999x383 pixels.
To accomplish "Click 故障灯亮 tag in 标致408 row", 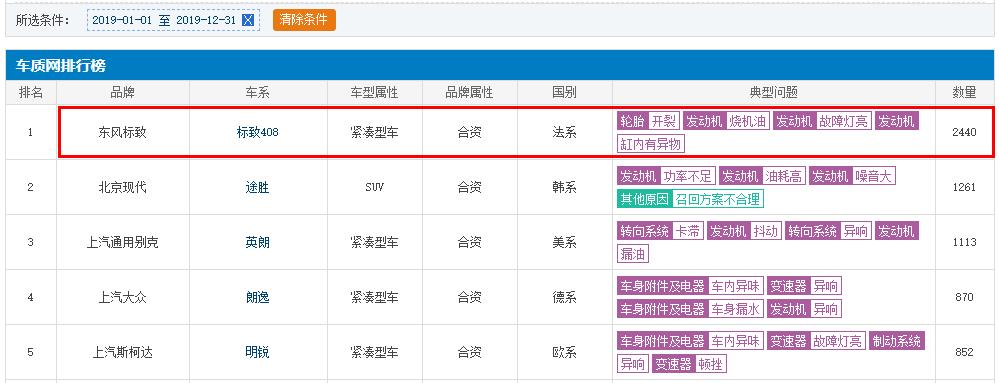I will click(844, 121).
